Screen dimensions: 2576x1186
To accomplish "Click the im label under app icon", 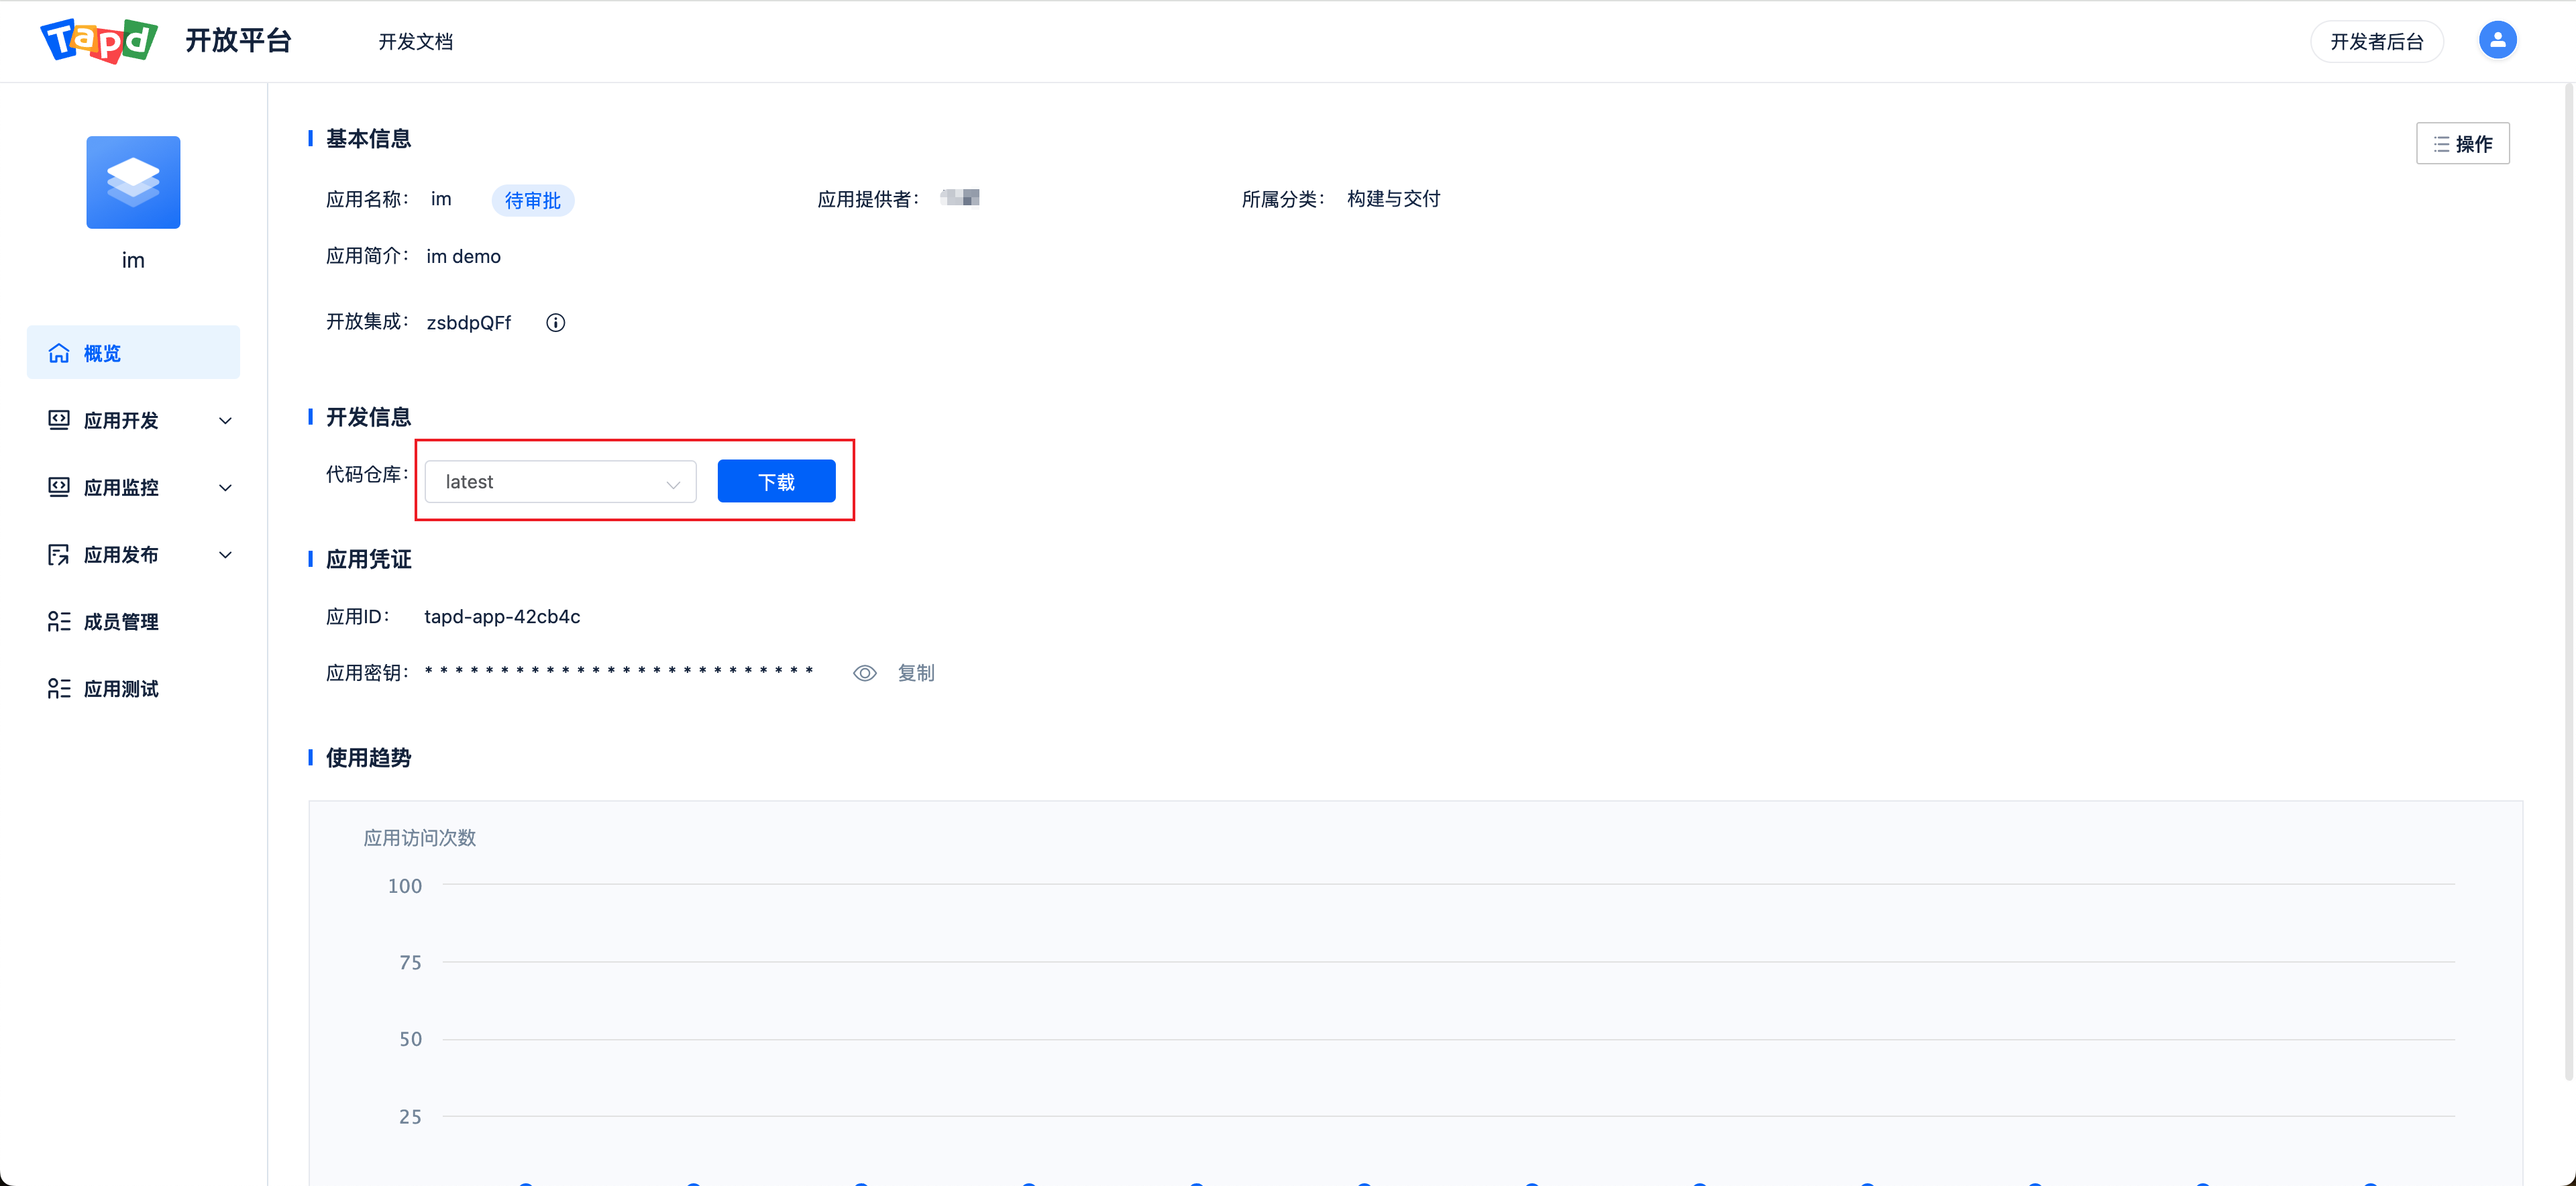I will 133,260.
